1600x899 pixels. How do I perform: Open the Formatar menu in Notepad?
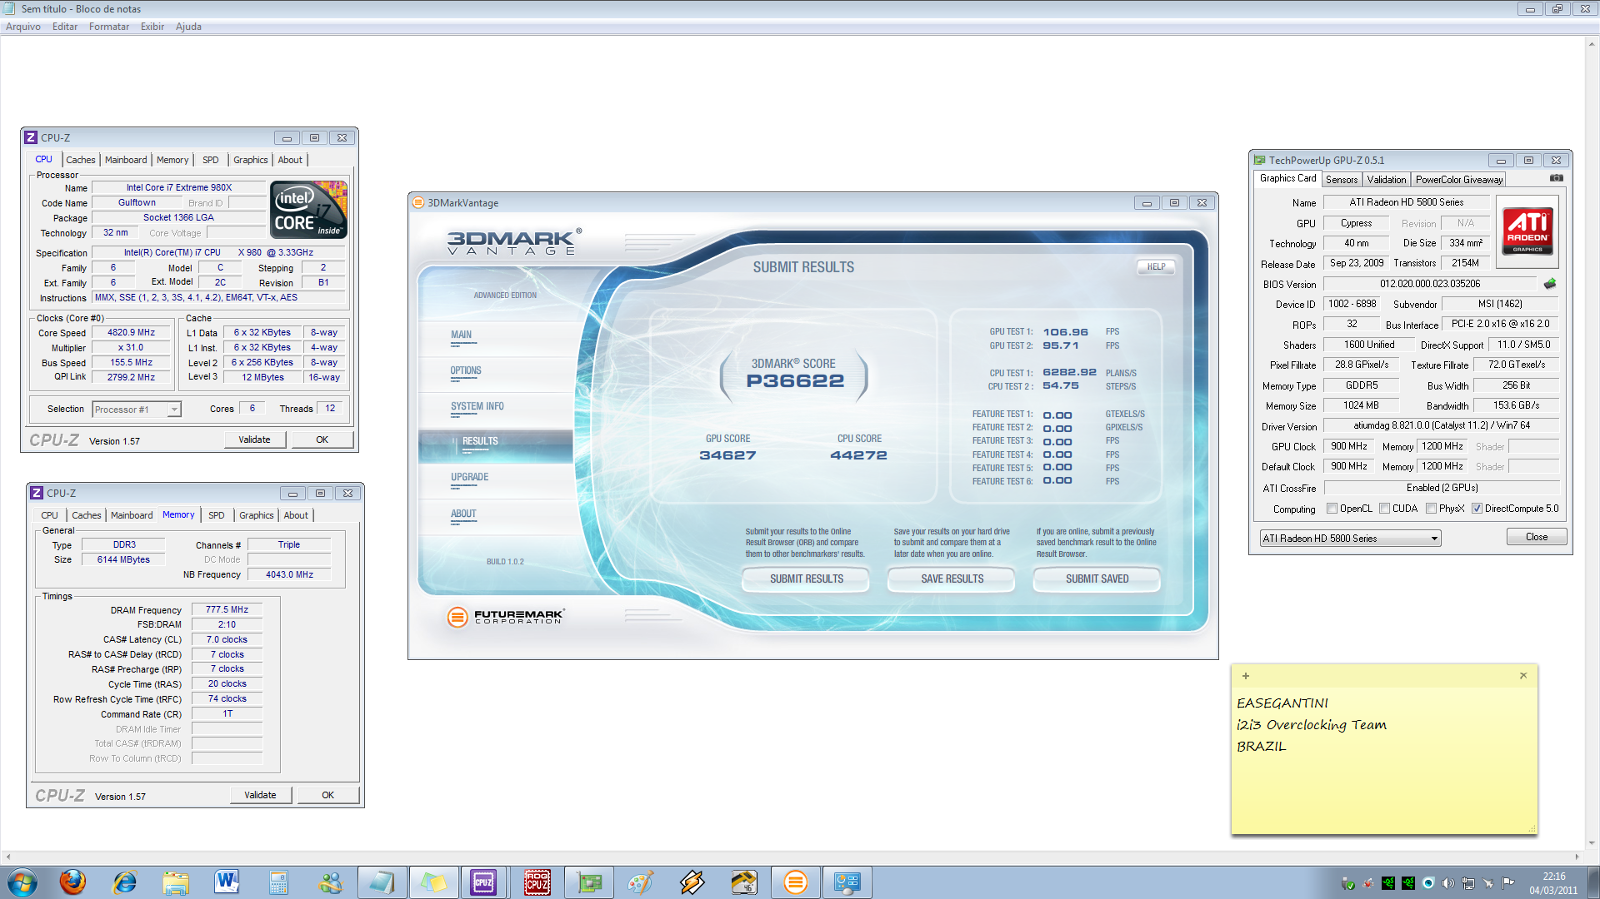tap(109, 27)
